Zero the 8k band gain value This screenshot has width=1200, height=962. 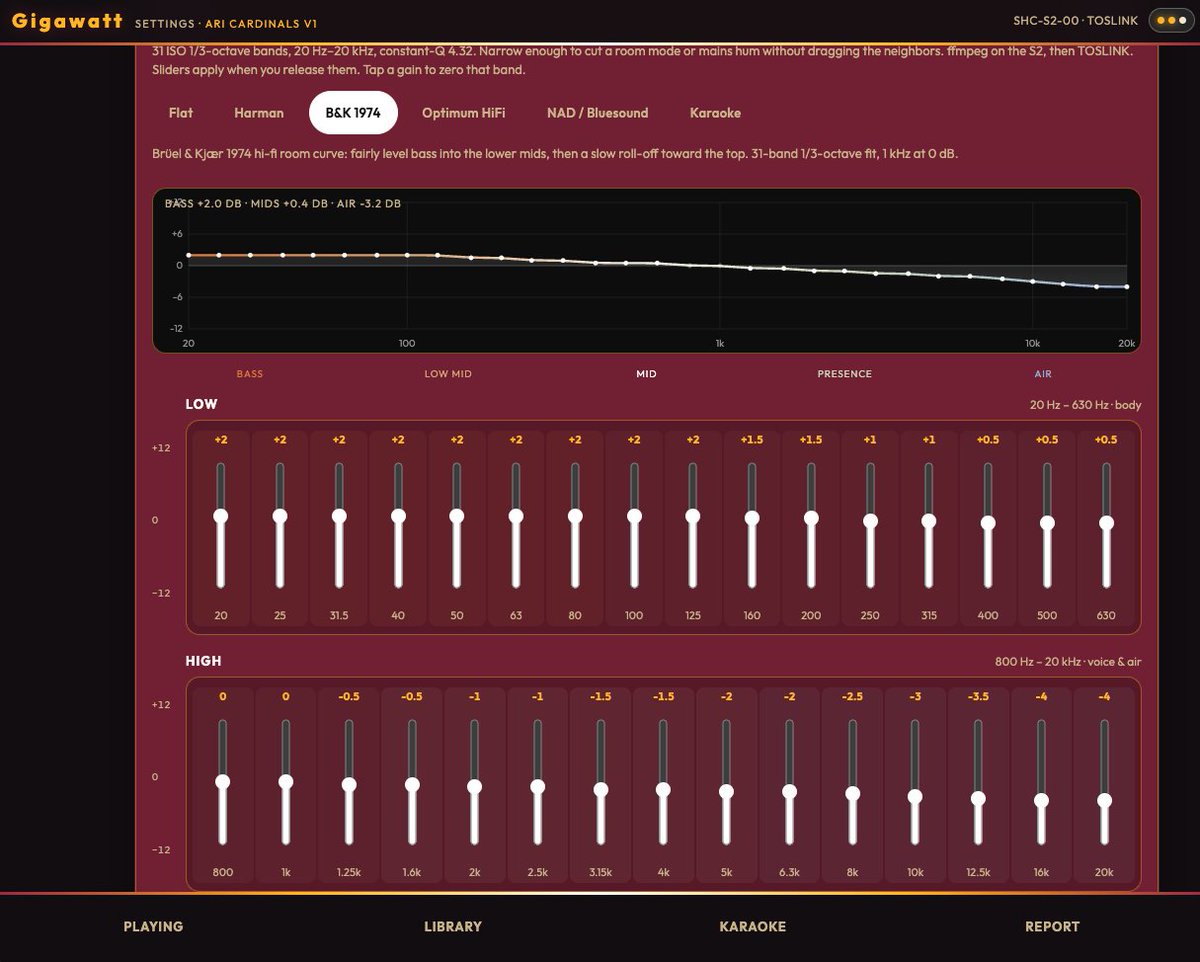click(853, 697)
